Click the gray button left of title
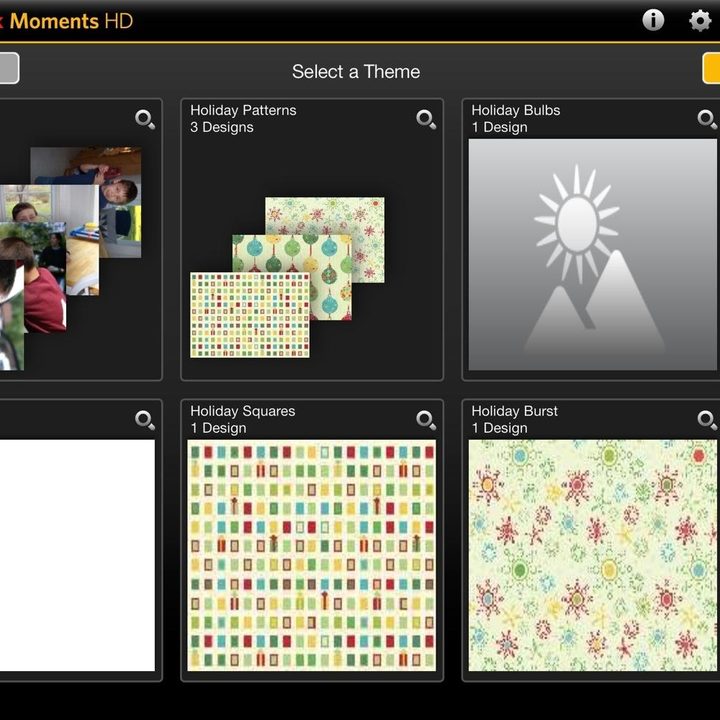Screen dimensions: 720x720 click(x=9, y=68)
